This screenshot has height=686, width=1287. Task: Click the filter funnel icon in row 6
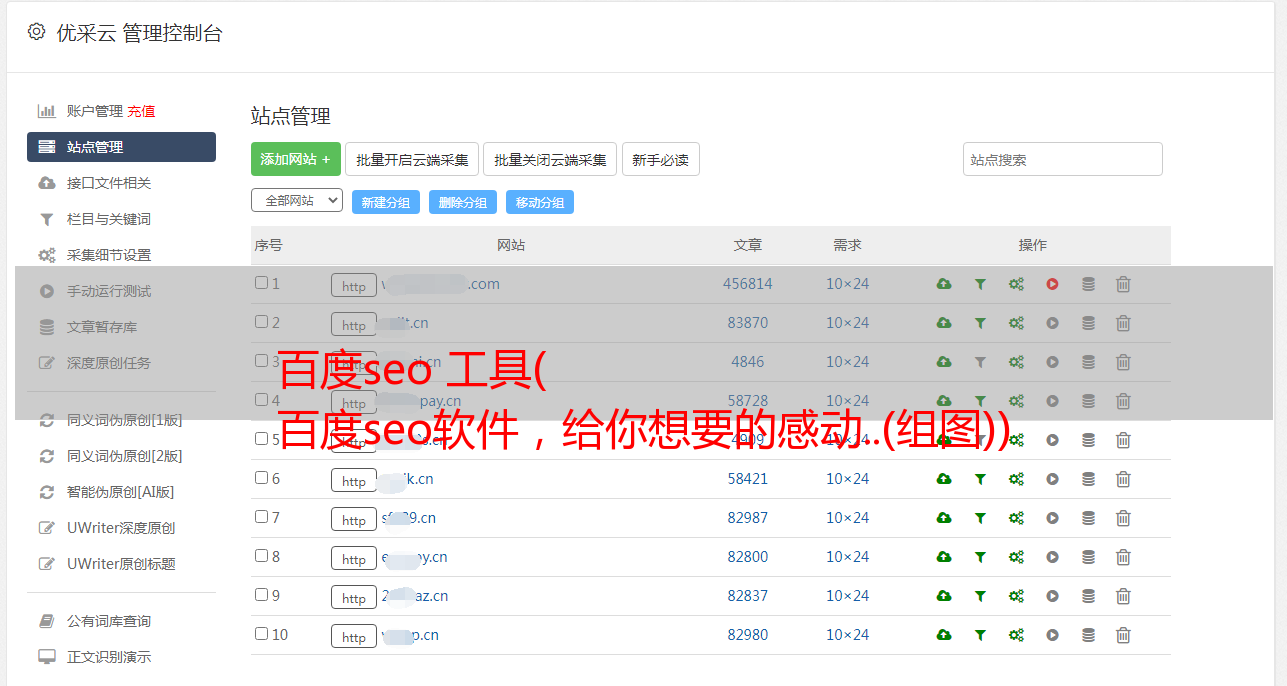point(980,479)
